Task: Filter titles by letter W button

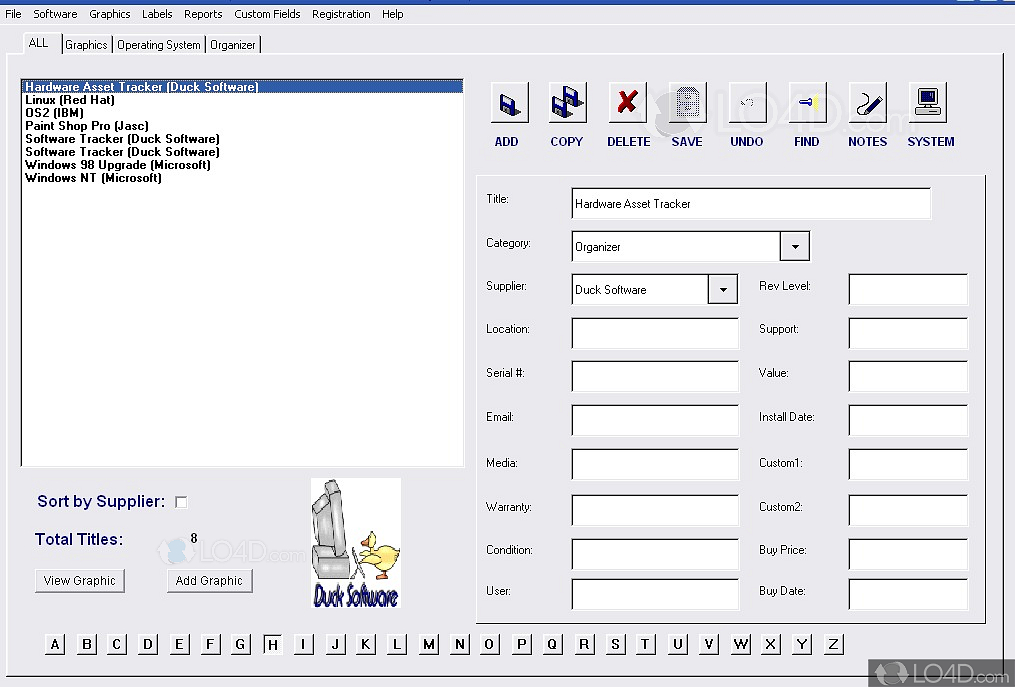Action: pyautogui.click(x=740, y=644)
